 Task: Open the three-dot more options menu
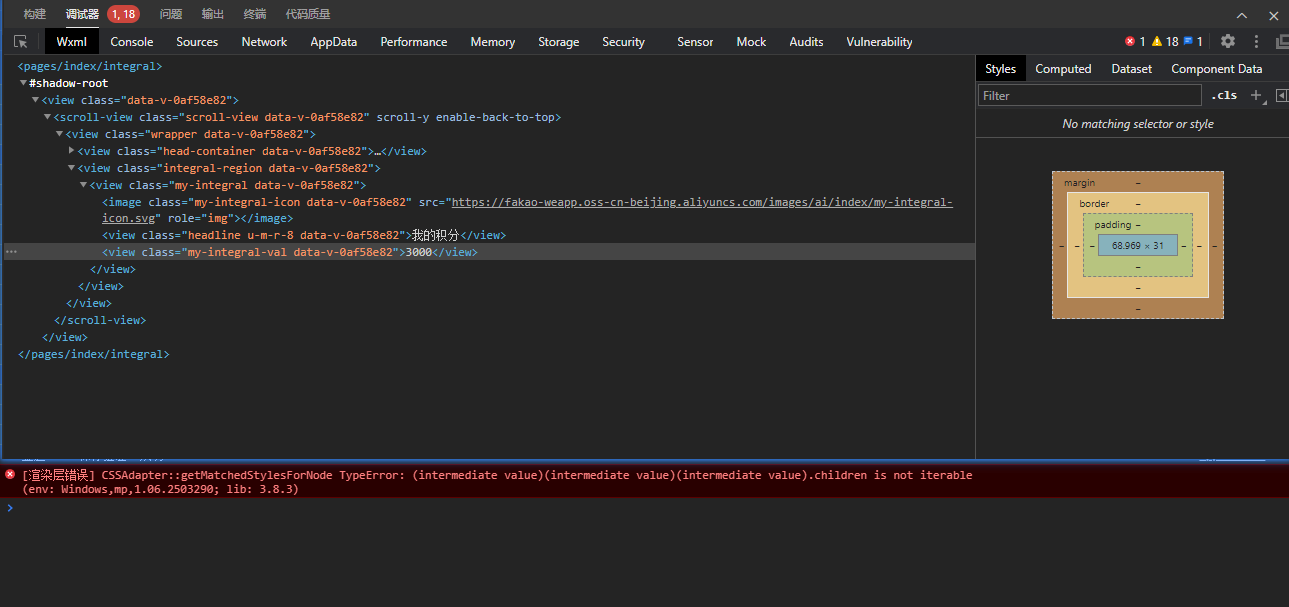tap(1256, 41)
